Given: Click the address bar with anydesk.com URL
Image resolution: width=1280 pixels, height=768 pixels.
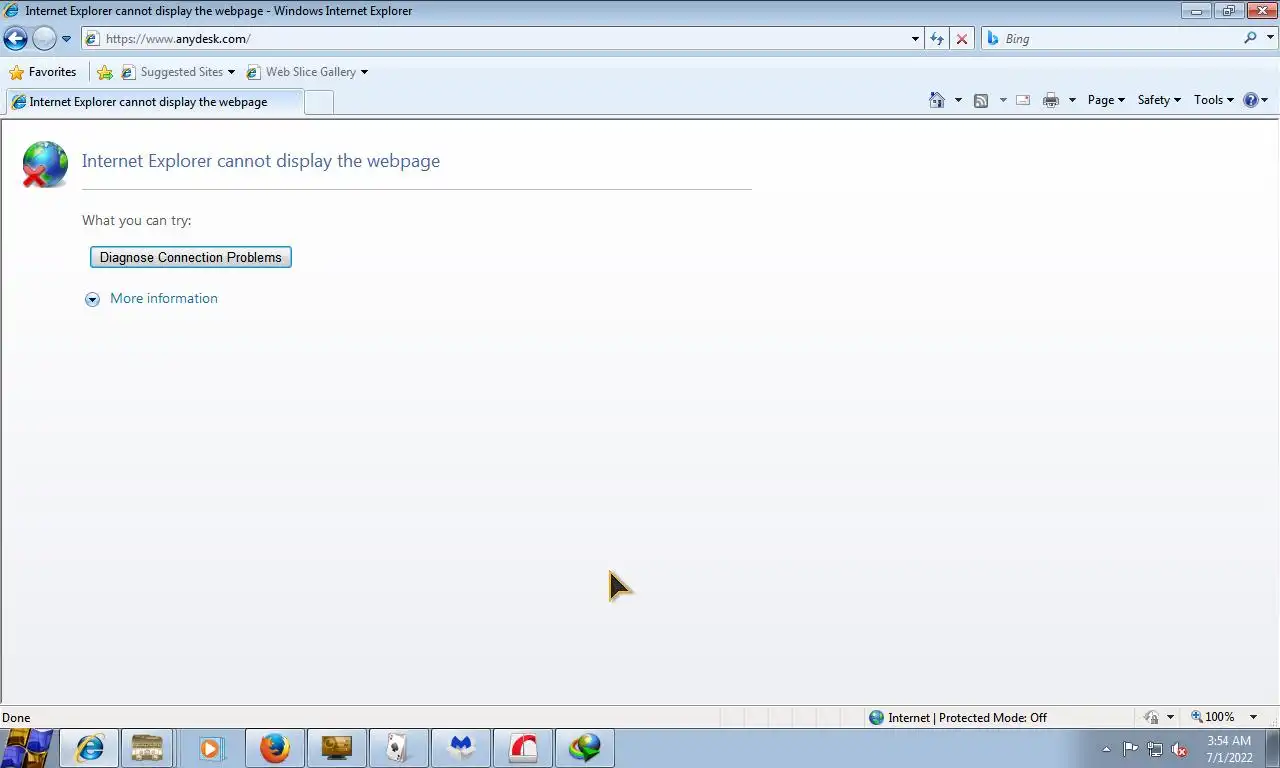Looking at the screenshot, I should [x=495, y=39].
